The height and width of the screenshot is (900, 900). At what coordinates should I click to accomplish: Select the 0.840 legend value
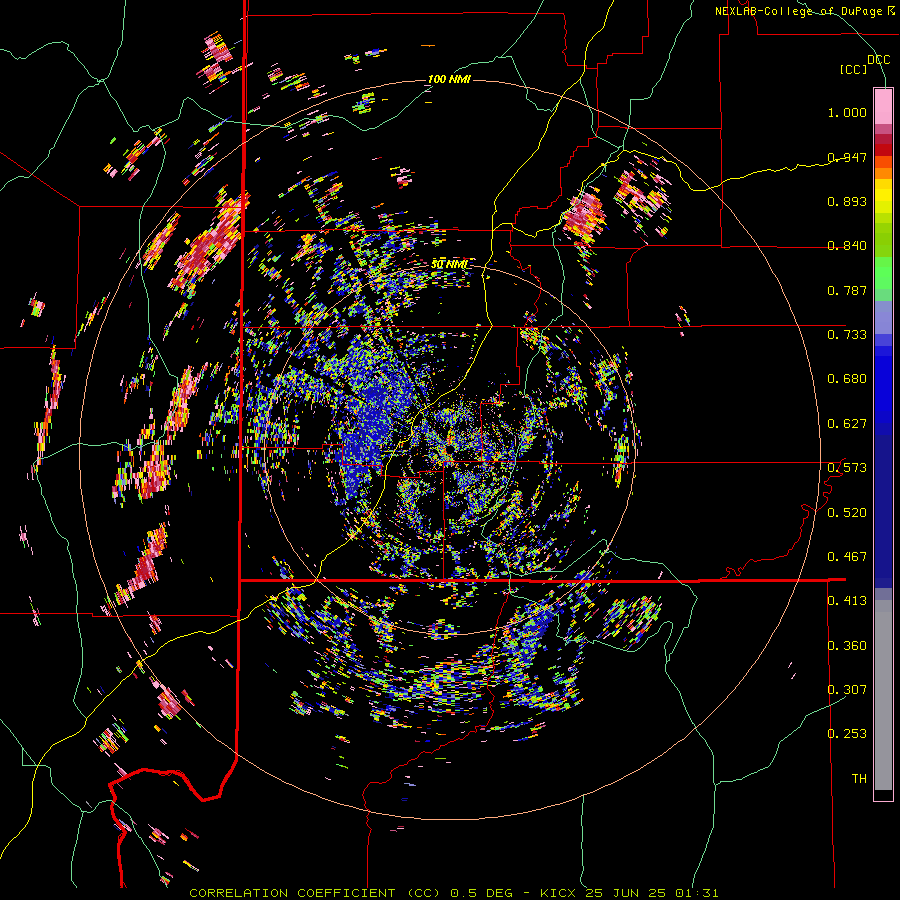point(847,246)
